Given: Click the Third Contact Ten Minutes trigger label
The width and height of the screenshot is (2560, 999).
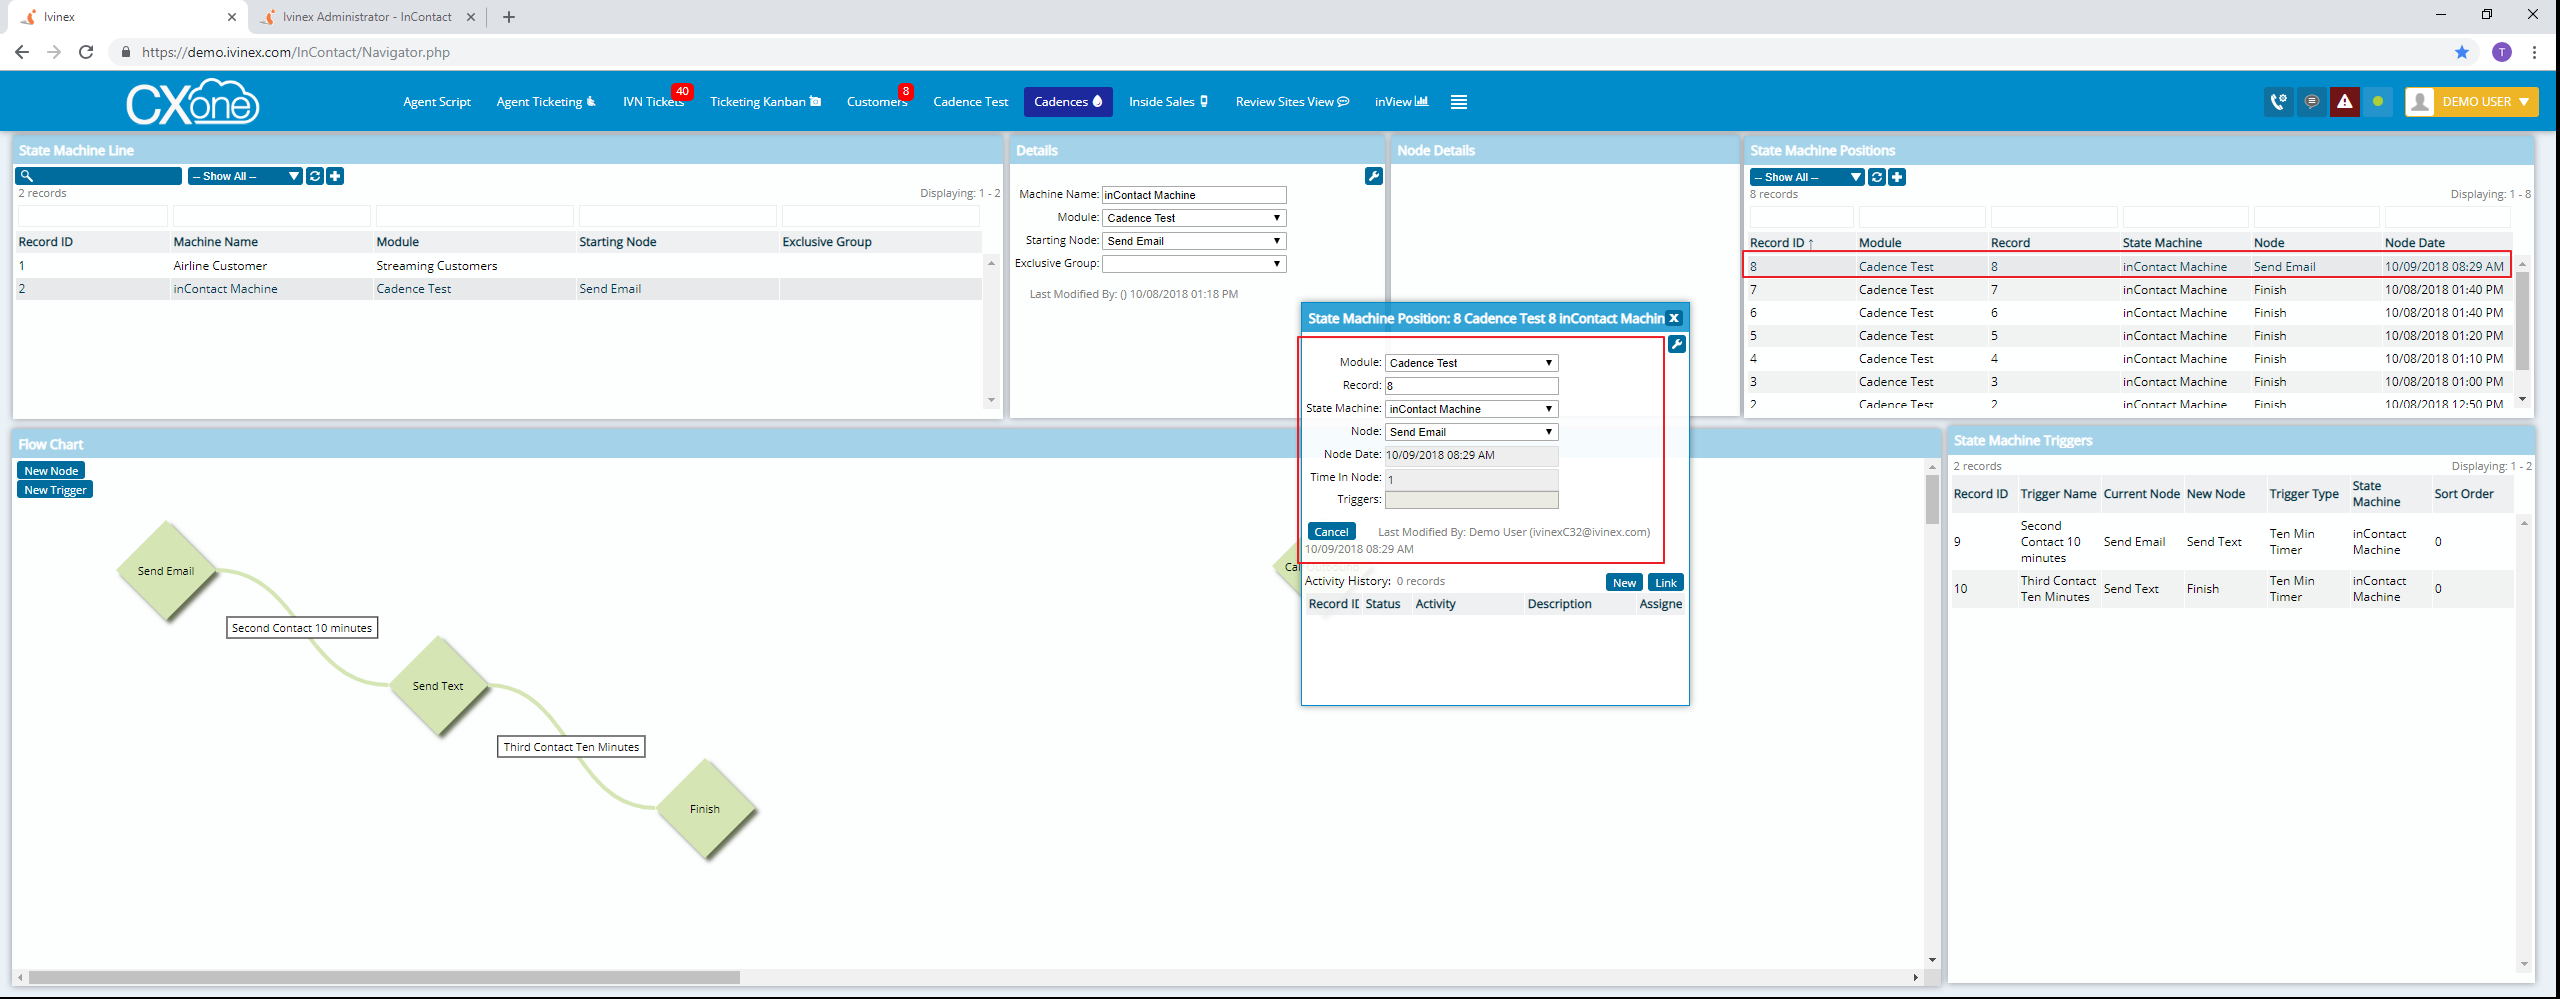Looking at the screenshot, I should pyautogui.click(x=571, y=747).
